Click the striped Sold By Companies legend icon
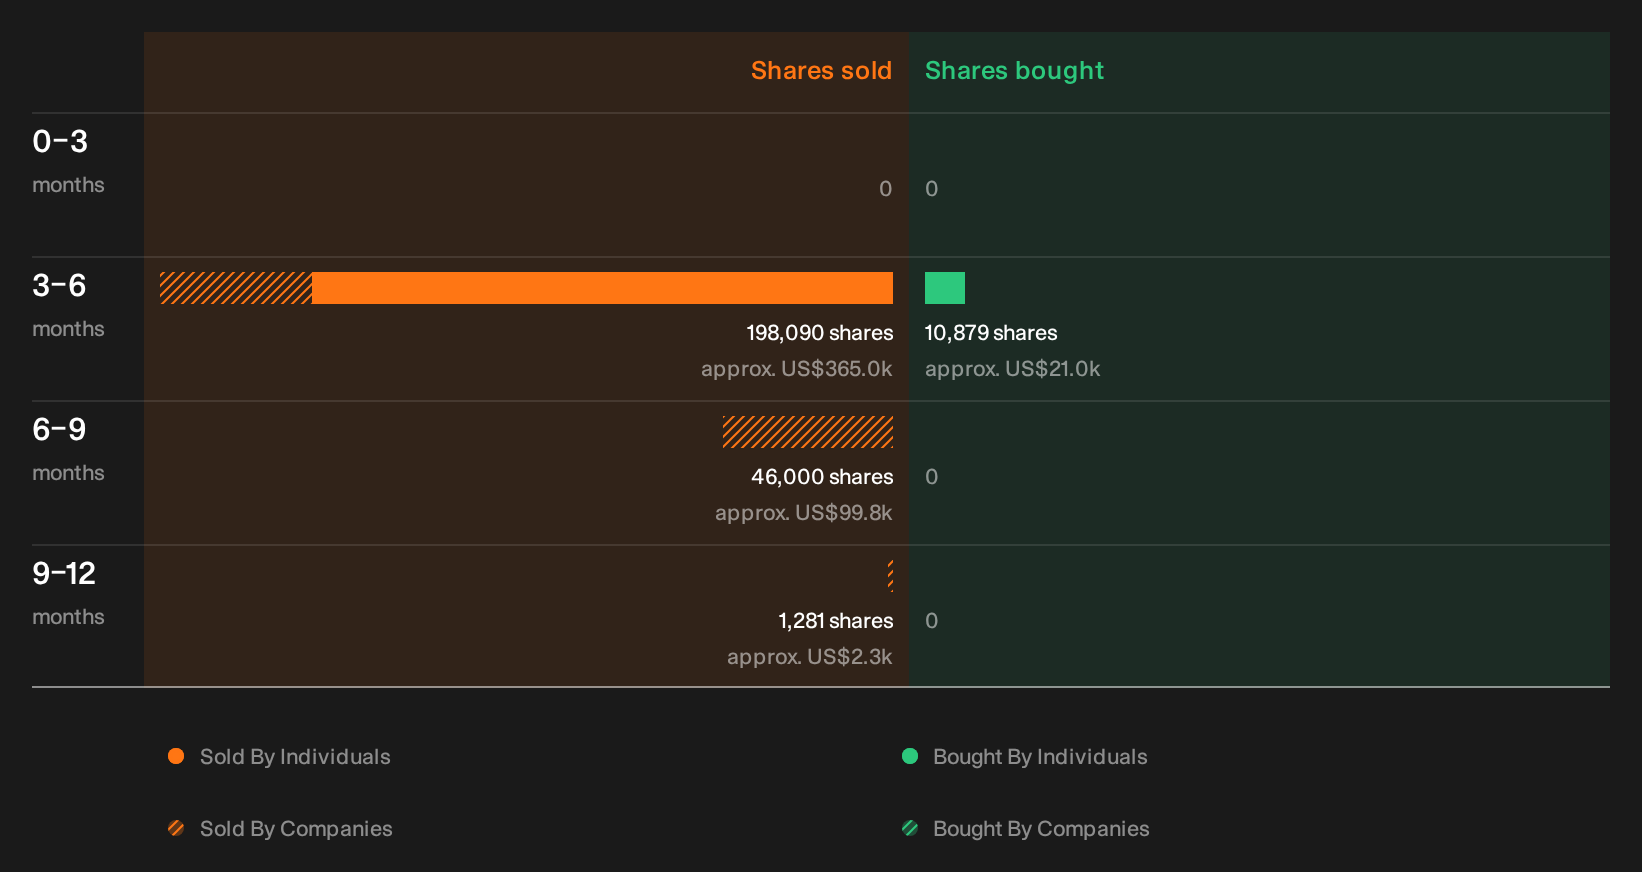The height and width of the screenshot is (872, 1642). (x=176, y=828)
